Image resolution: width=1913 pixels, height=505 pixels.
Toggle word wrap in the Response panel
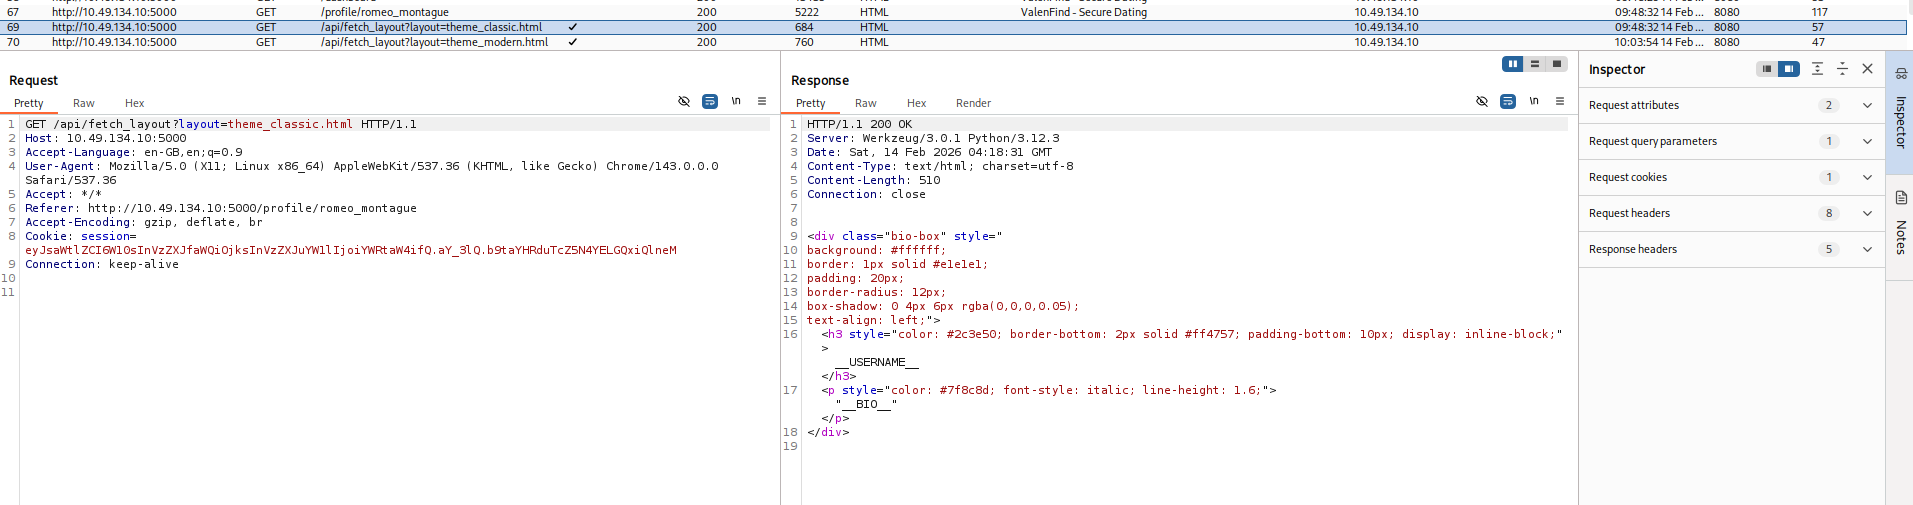[x=1508, y=101]
